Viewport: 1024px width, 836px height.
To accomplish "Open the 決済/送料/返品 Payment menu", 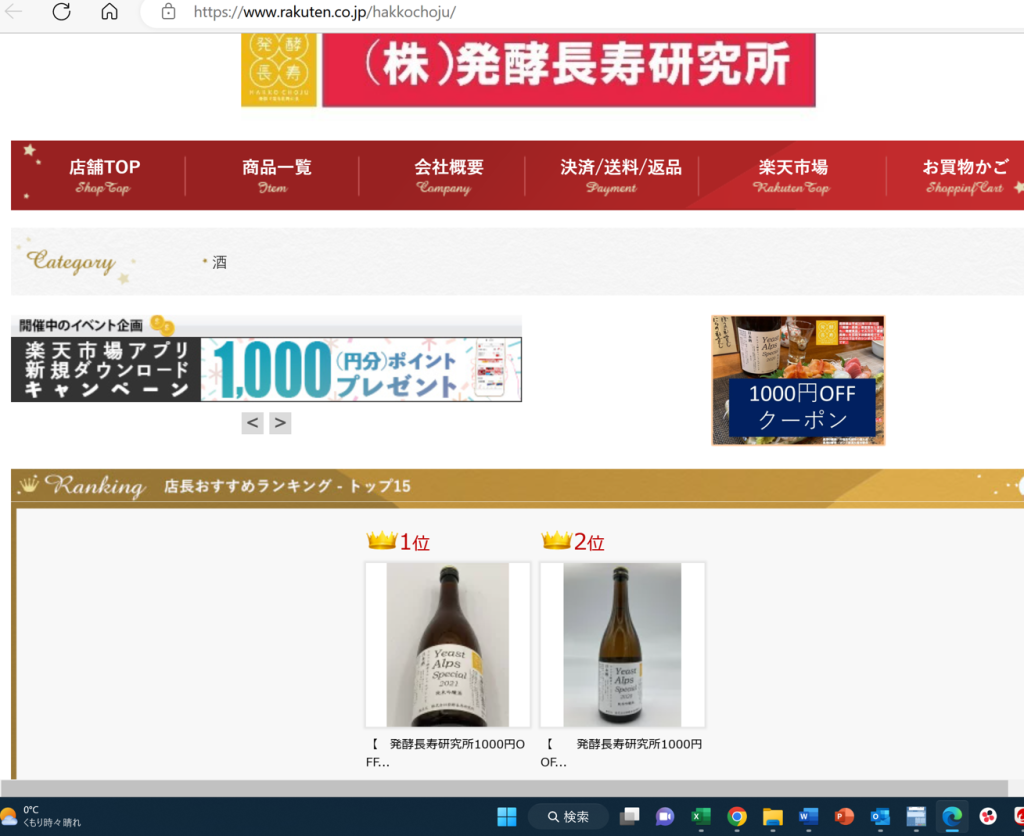I will click(x=620, y=176).
